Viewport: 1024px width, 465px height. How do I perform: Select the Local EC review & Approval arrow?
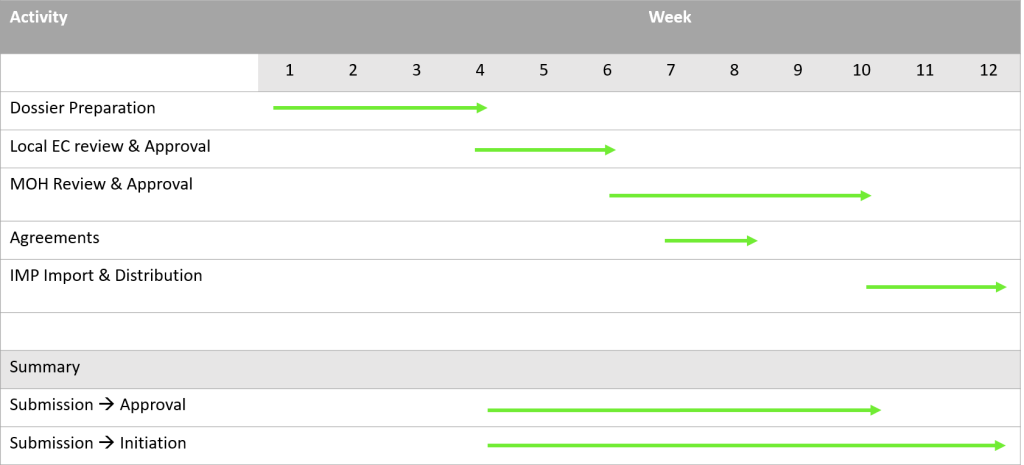coord(545,150)
